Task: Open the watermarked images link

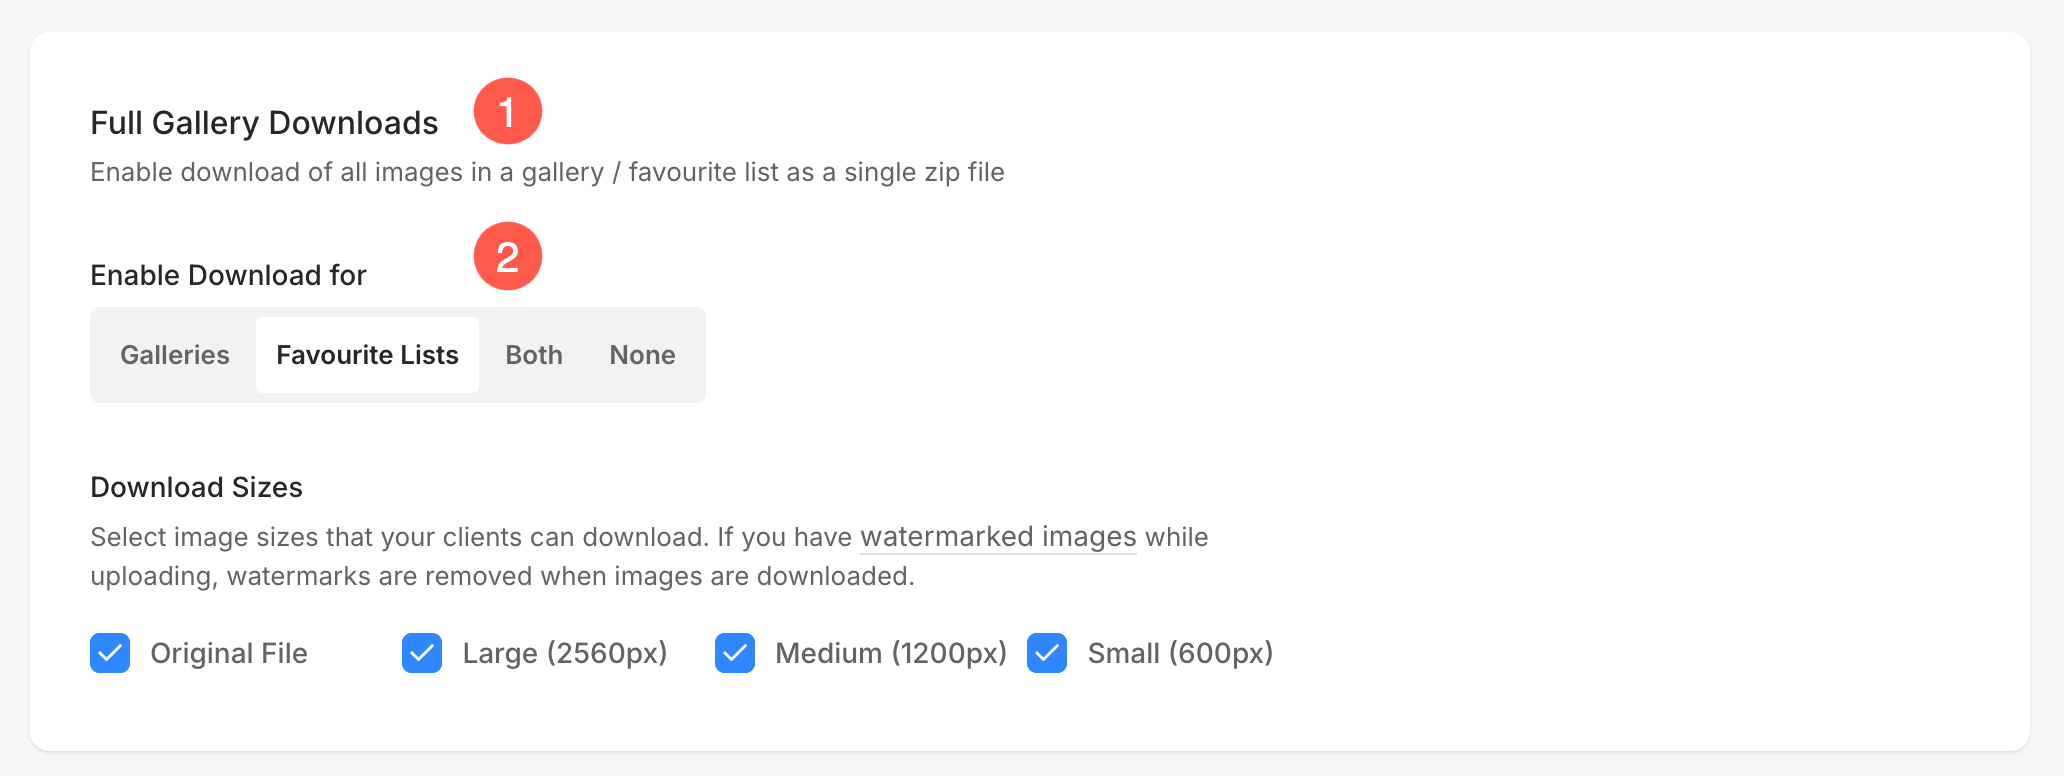Action: click(998, 537)
